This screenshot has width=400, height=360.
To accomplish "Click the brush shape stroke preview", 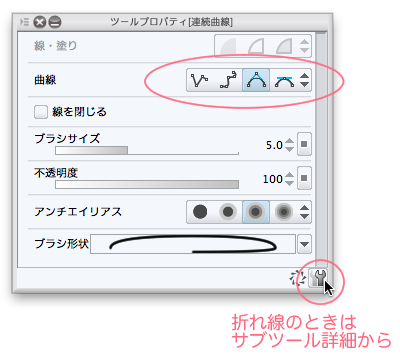I will coord(193,244).
